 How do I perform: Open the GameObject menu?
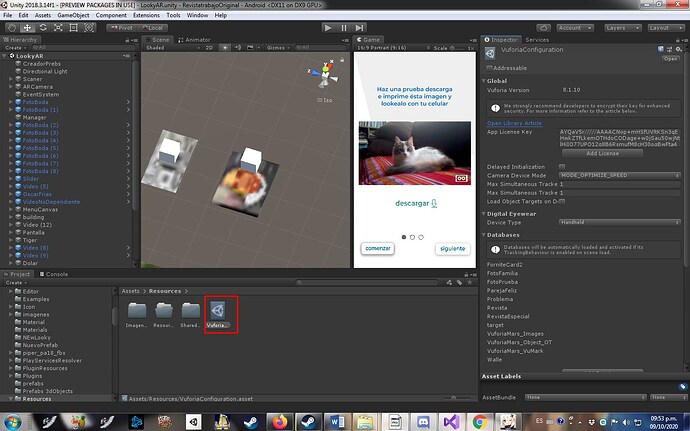point(76,16)
